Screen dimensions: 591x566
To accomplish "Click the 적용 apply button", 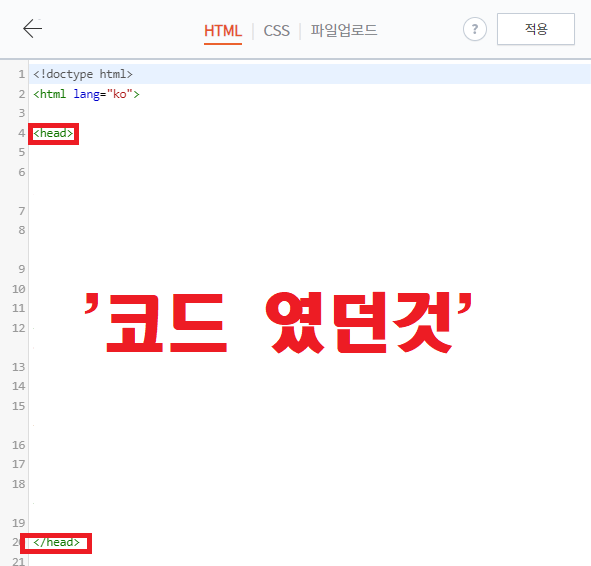I will (x=536, y=29).
